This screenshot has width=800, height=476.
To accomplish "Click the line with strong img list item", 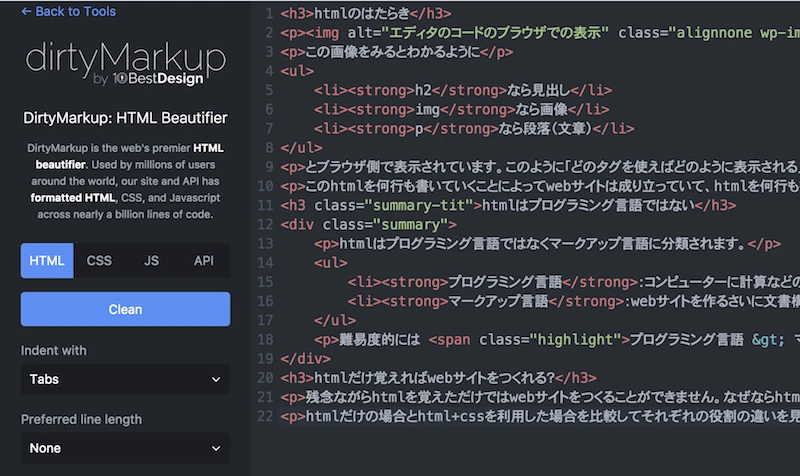I will 462,110.
